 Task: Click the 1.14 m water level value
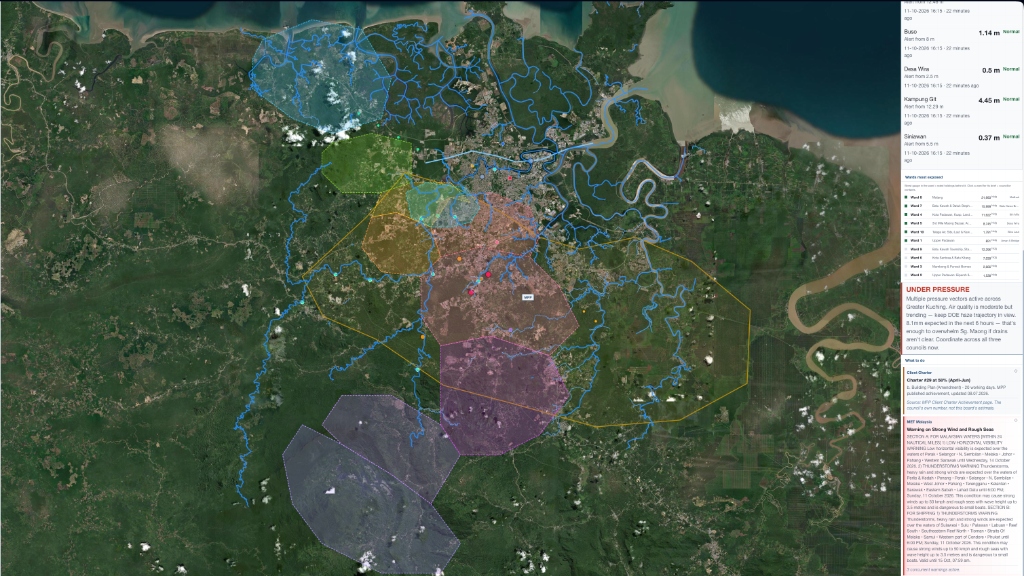coord(989,33)
